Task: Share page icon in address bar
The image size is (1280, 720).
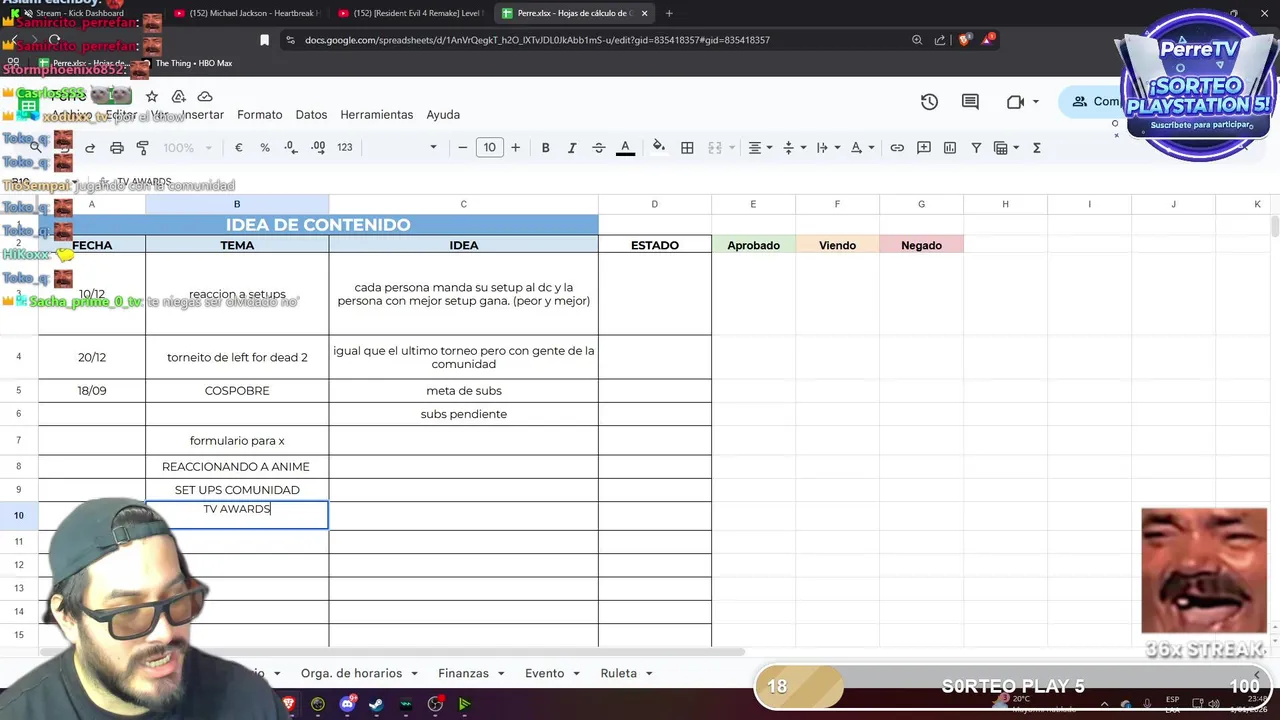Action: point(940,40)
